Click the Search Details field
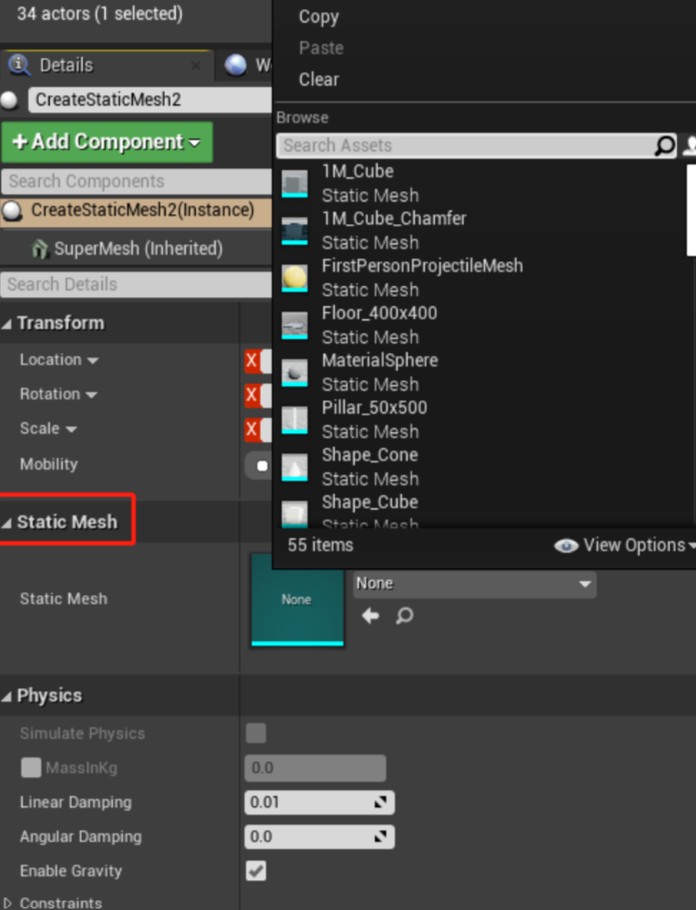 click(136, 284)
